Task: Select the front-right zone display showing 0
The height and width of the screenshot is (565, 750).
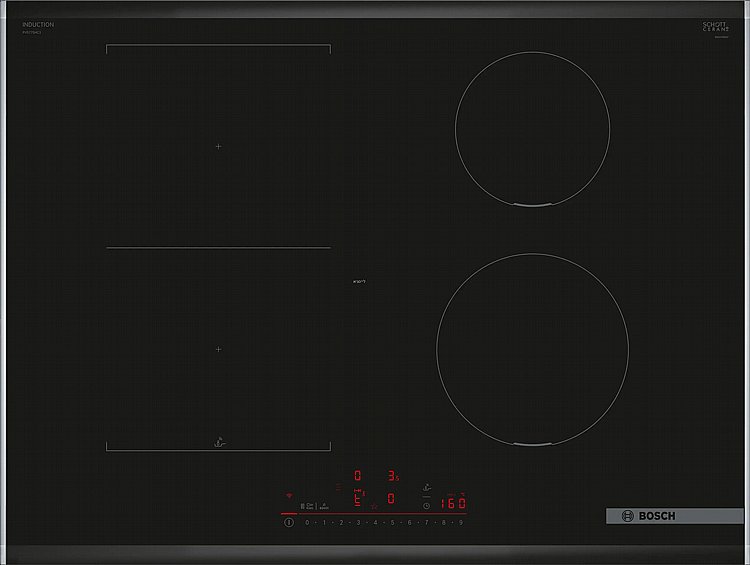Action: 392,498
